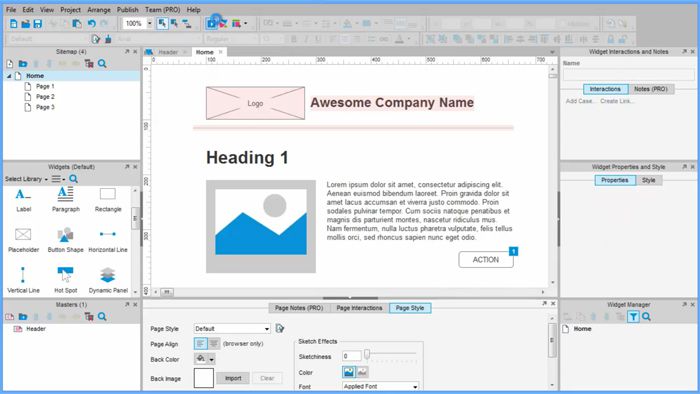Image resolution: width=700 pixels, height=394 pixels.
Task: Toggle page align left option
Action: point(200,344)
